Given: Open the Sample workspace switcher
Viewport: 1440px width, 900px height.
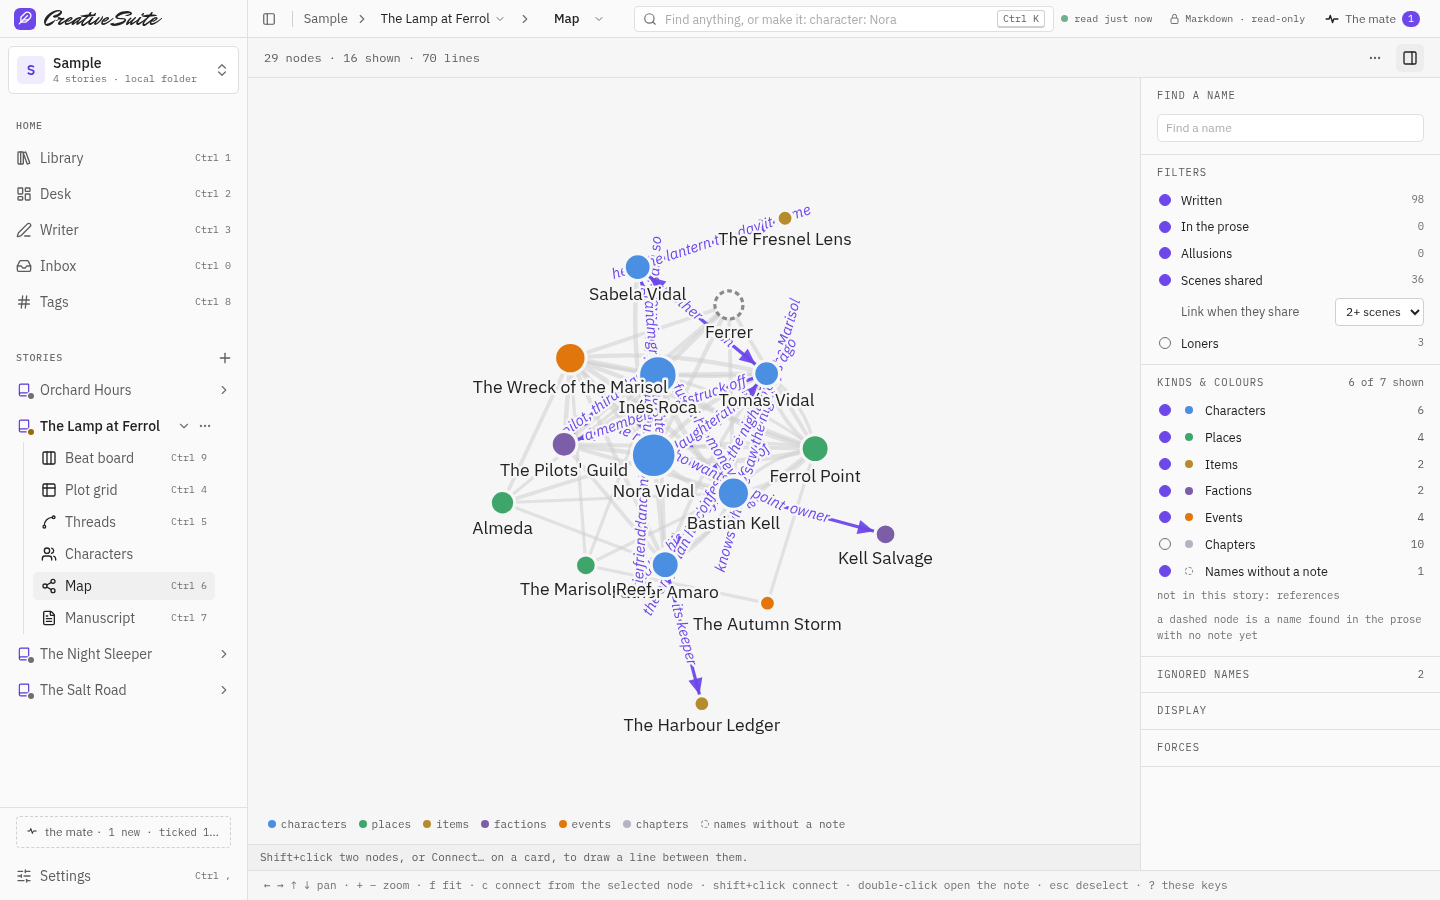Looking at the screenshot, I should [123, 70].
